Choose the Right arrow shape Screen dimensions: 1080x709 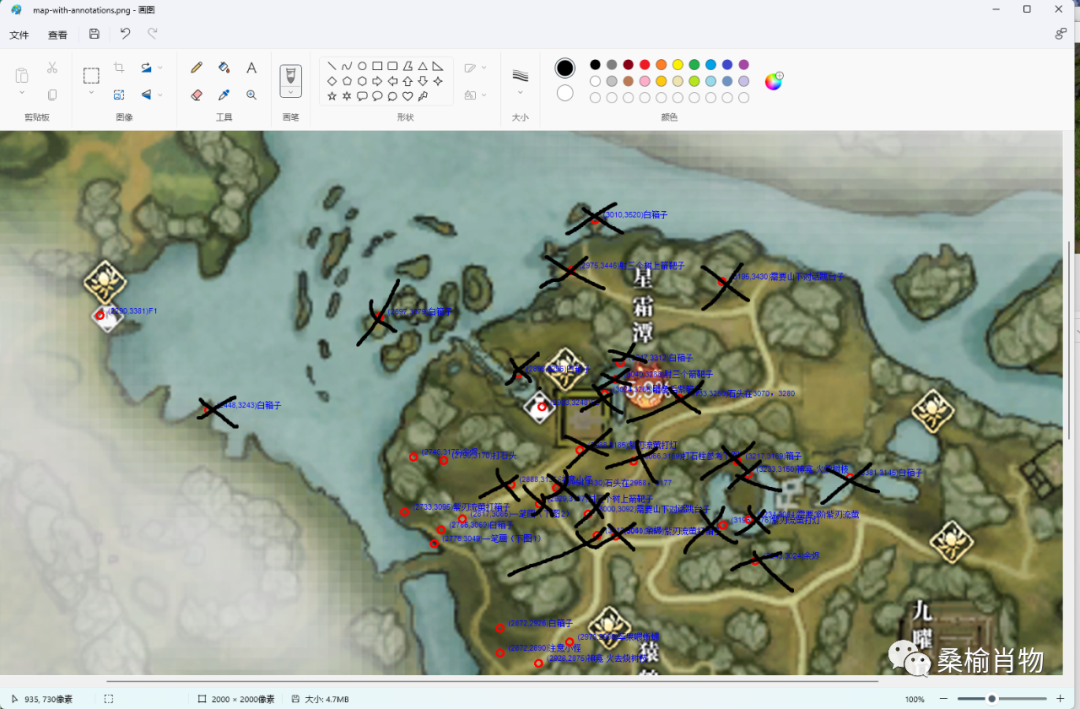[x=377, y=81]
